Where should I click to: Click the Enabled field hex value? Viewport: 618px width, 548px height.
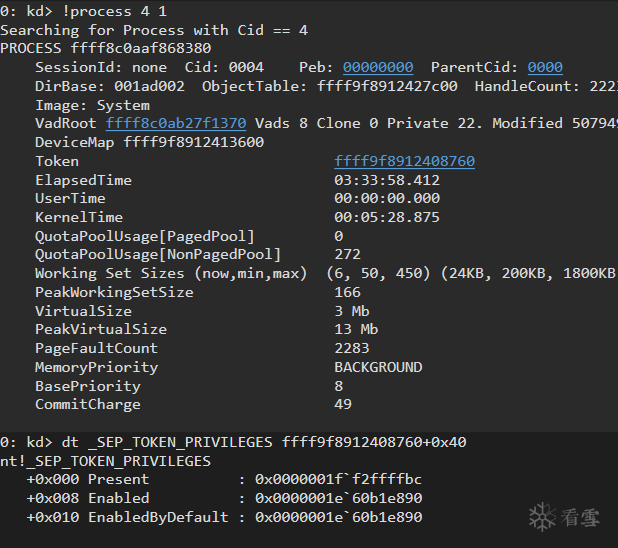[x=338, y=498]
